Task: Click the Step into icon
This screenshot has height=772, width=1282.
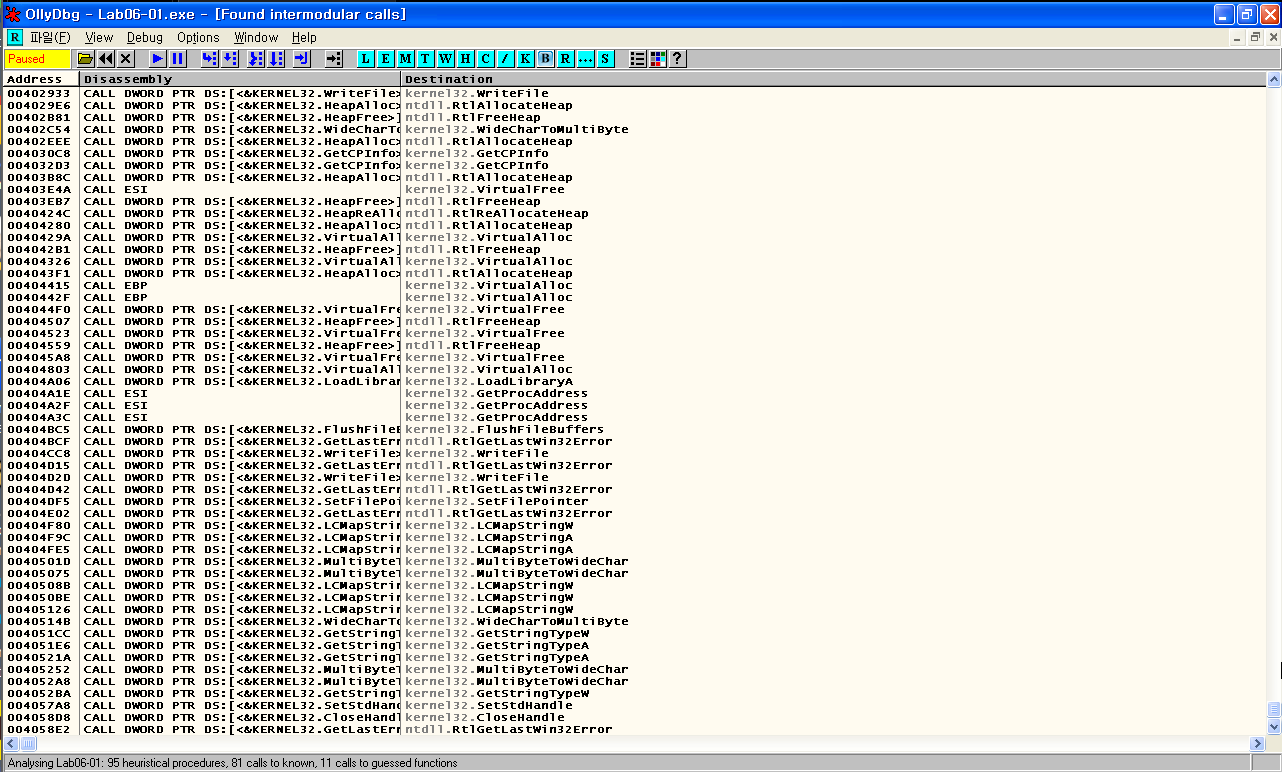Action: pos(210,59)
